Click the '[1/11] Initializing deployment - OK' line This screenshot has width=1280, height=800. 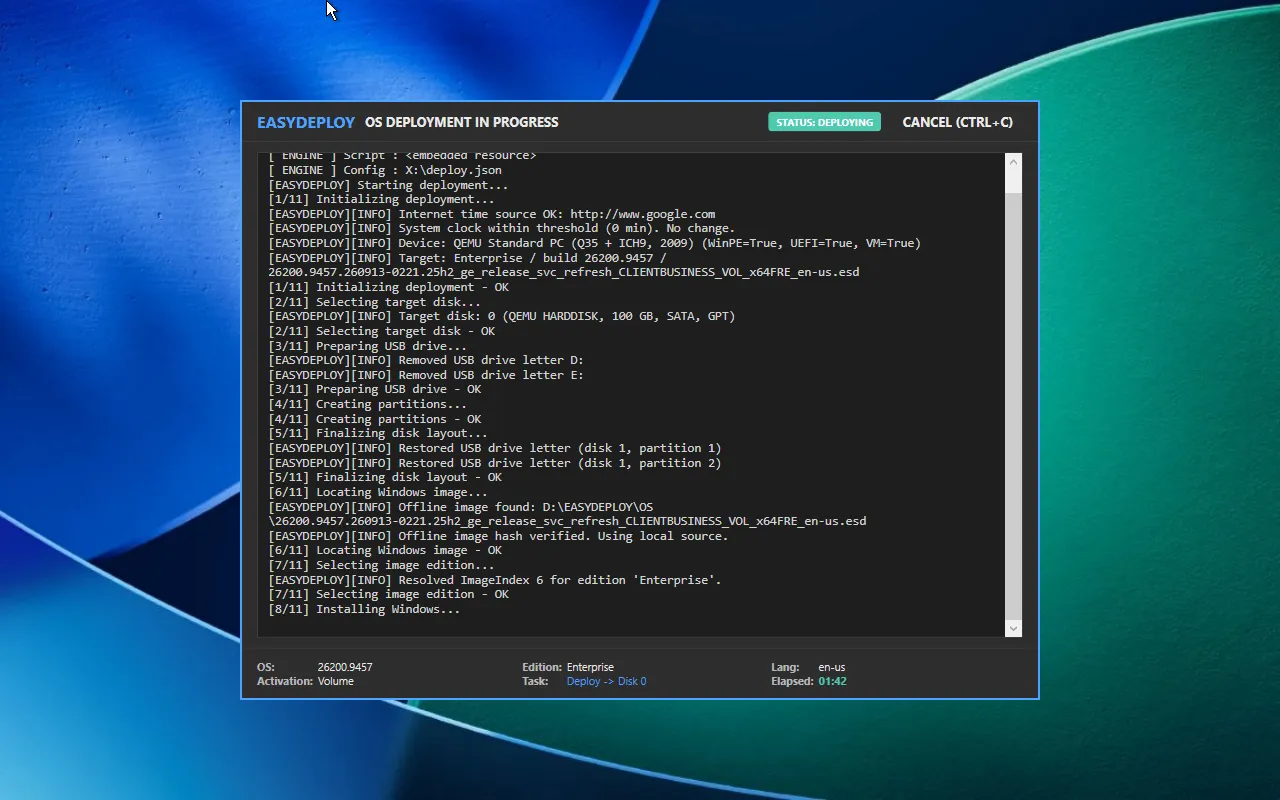point(388,287)
